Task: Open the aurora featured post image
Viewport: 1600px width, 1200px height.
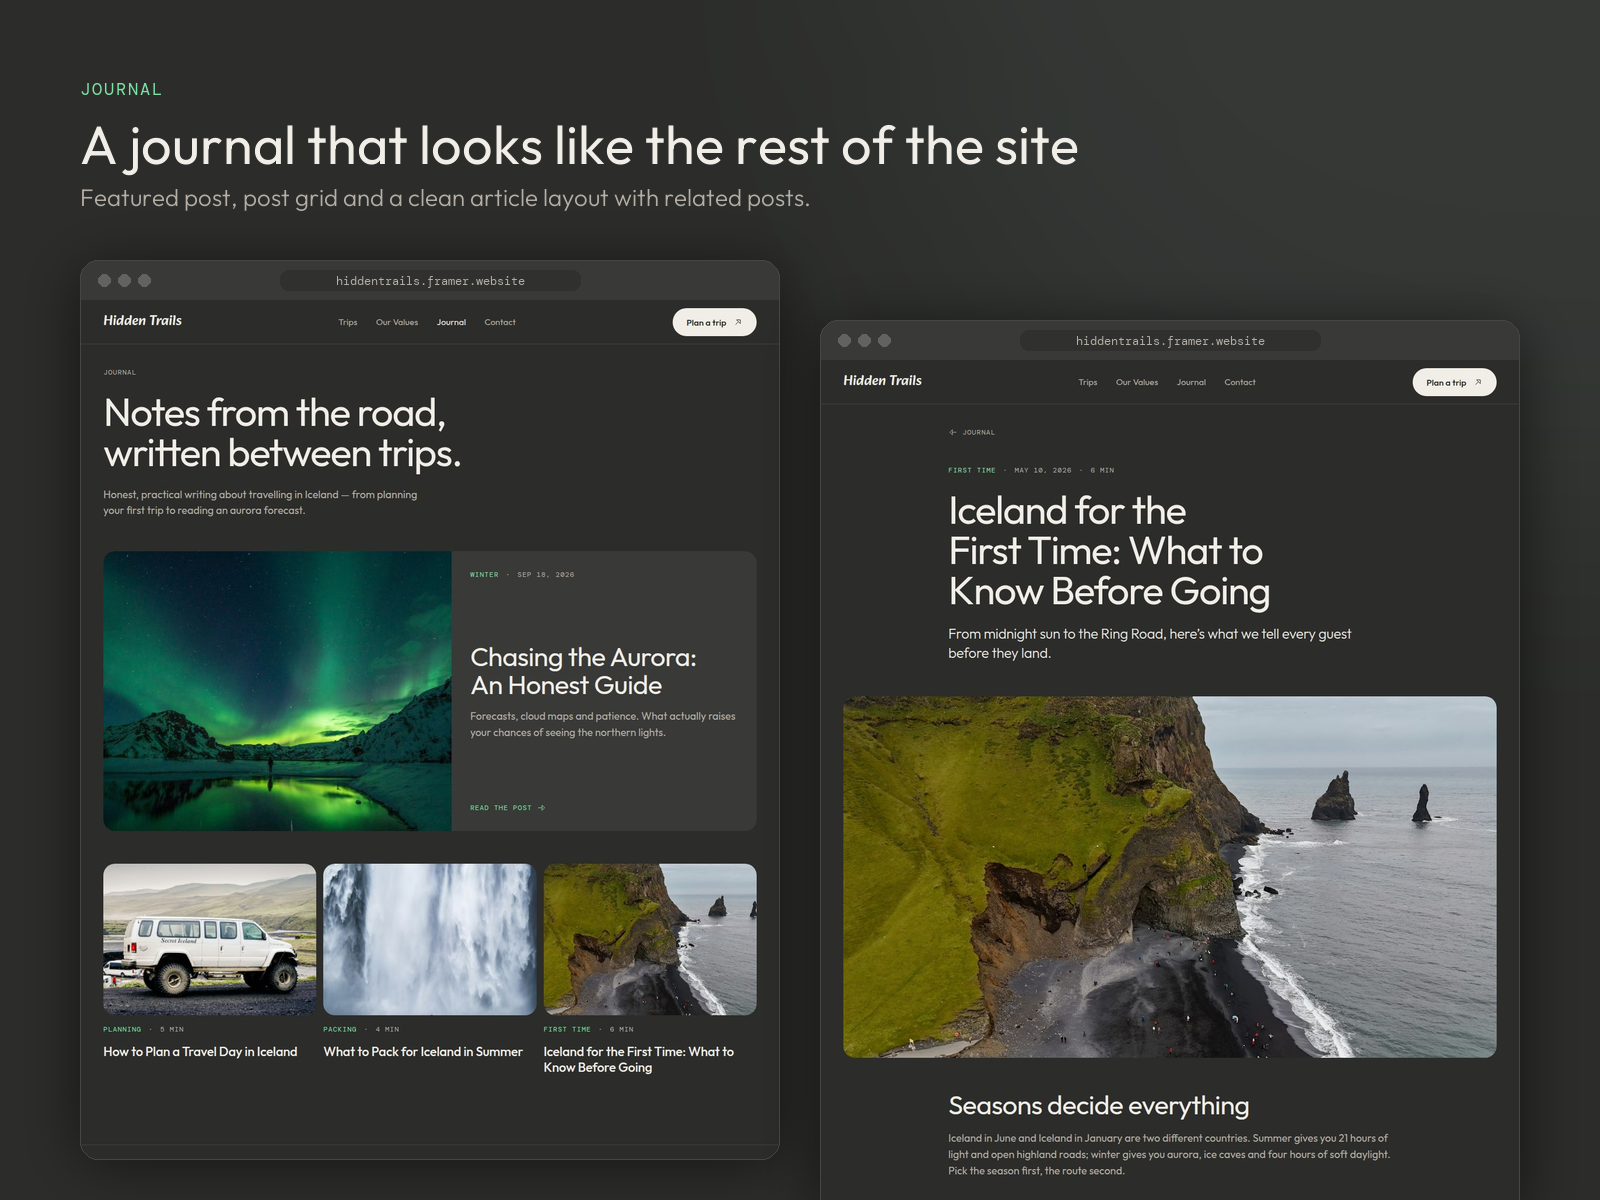Action: click(x=277, y=691)
